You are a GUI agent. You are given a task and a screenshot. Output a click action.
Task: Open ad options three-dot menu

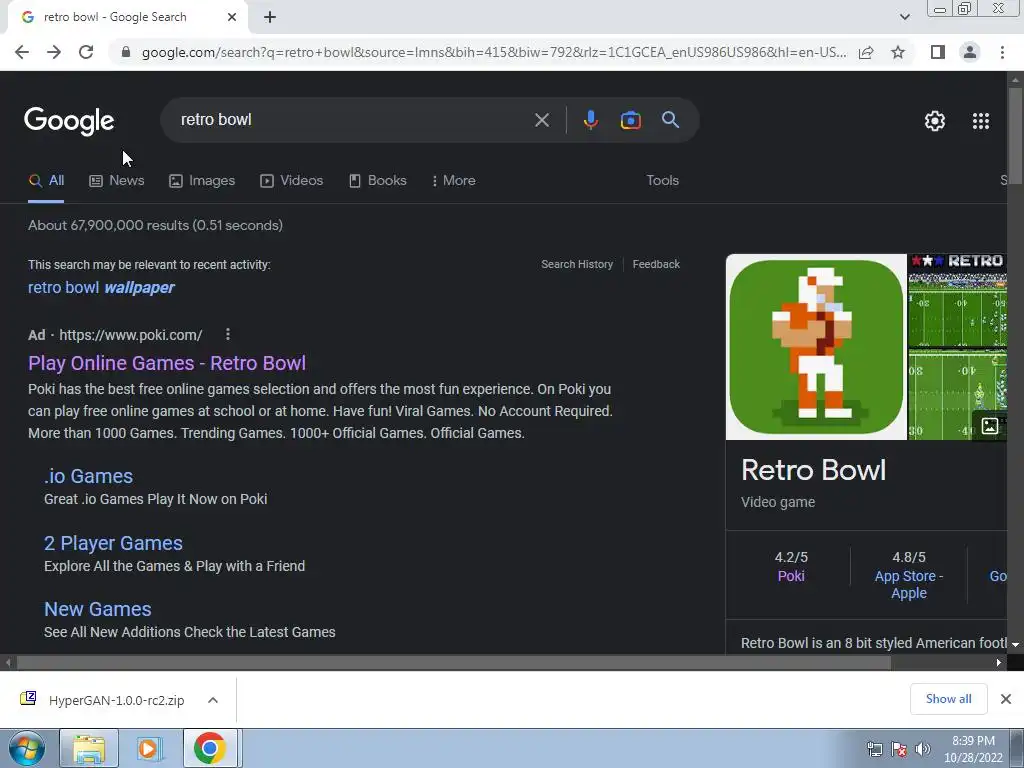pos(227,335)
